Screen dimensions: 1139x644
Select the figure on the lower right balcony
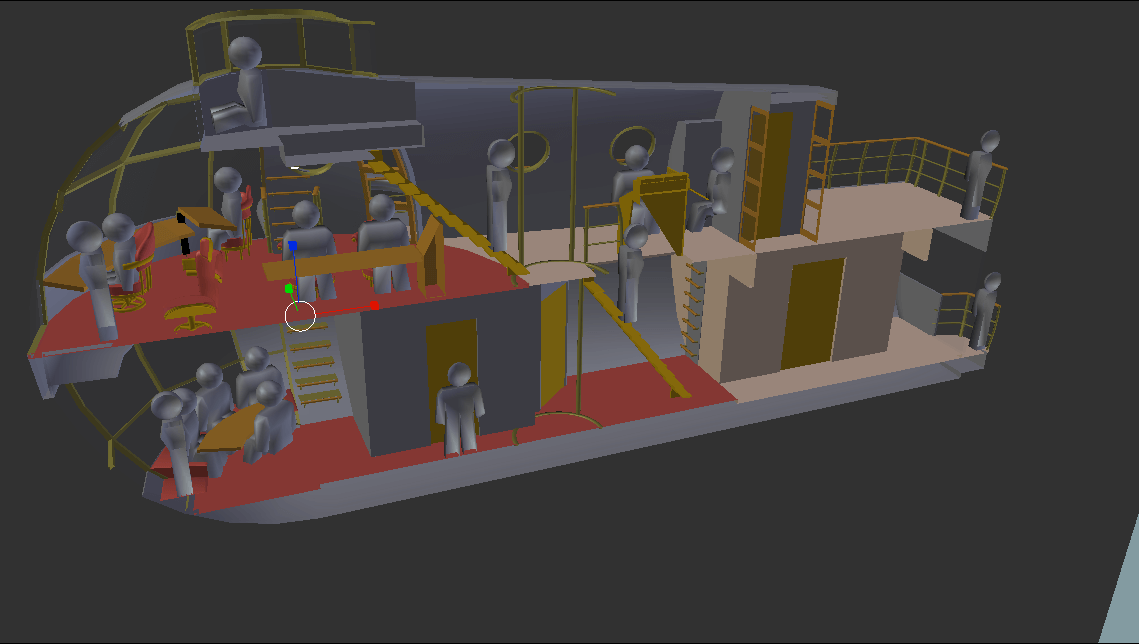[x=984, y=311]
